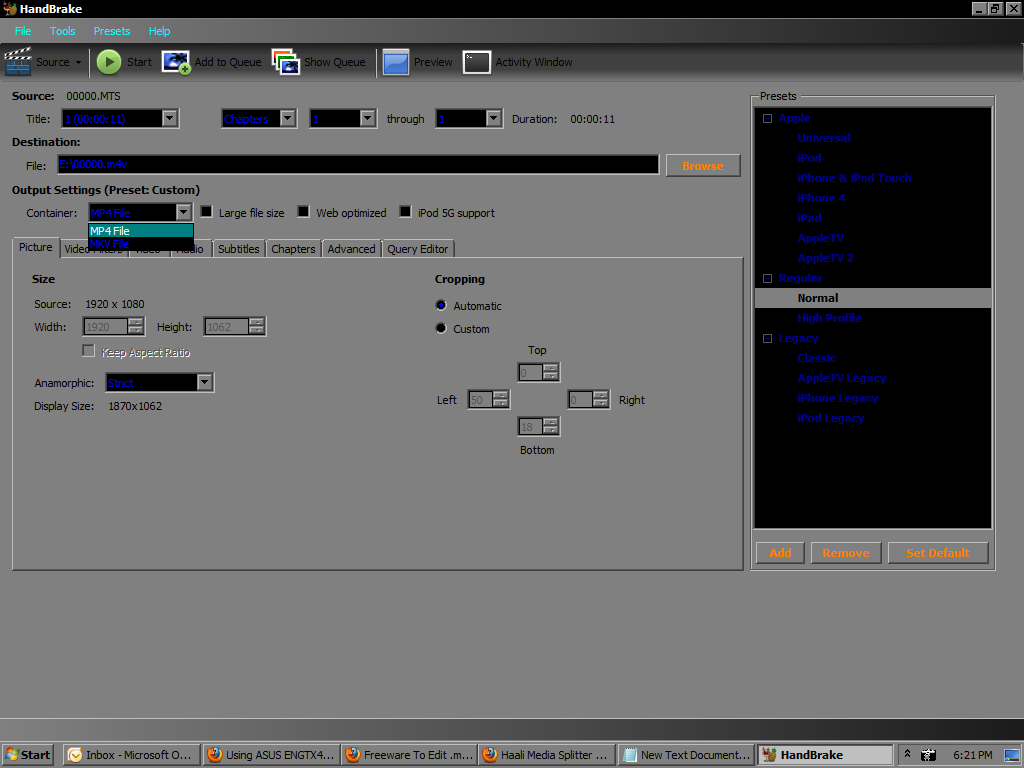Click the Remove preset button
Viewport: 1024px width, 768px height.
pos(846,552)
